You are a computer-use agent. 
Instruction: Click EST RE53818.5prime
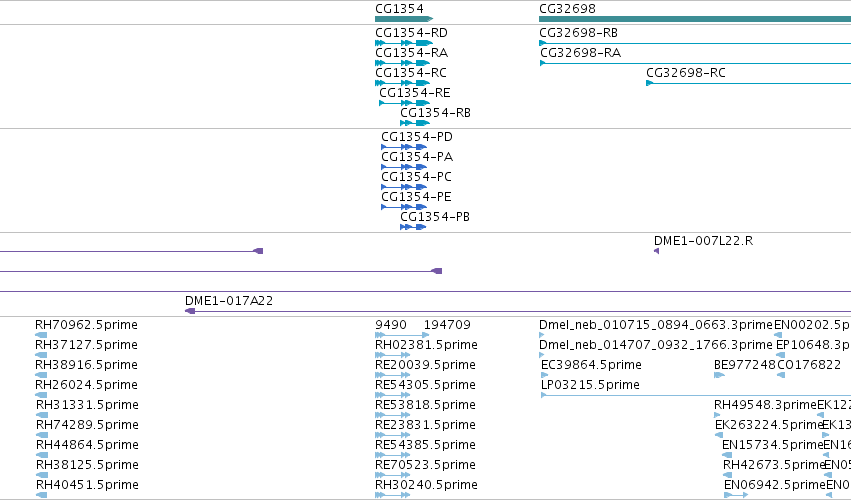426,406
